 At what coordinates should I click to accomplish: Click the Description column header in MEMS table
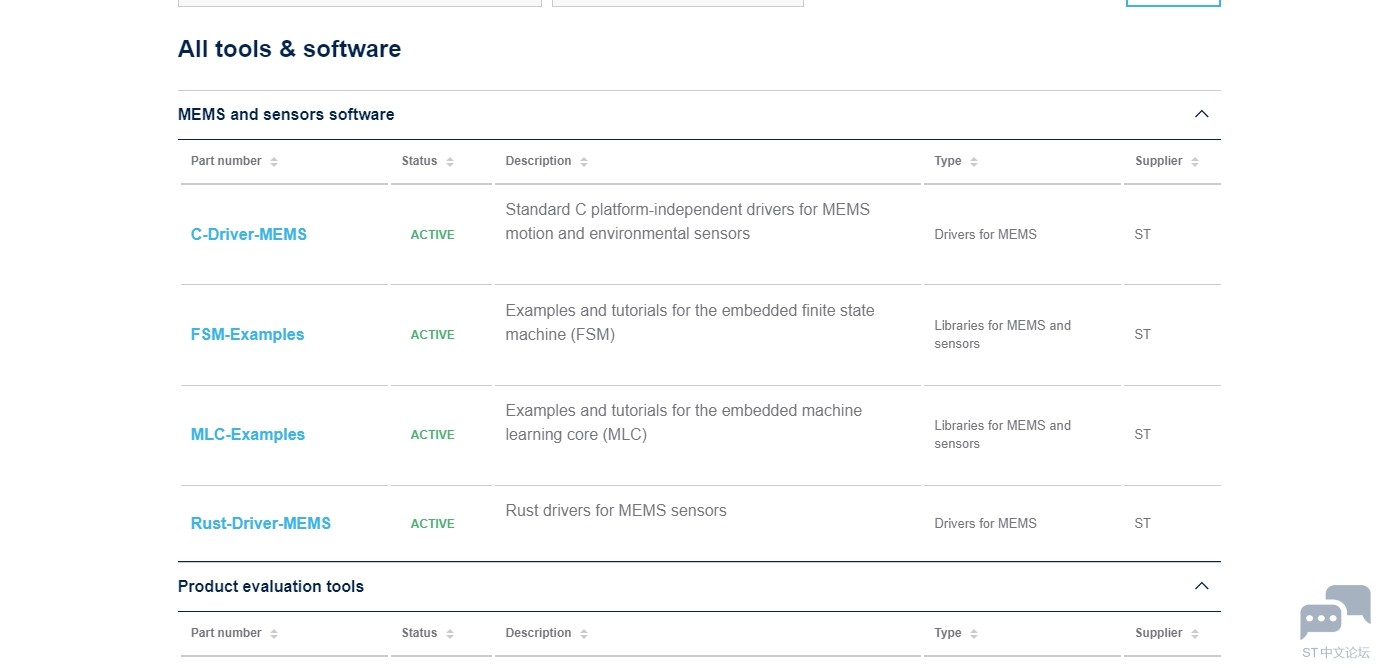point(538,161)
